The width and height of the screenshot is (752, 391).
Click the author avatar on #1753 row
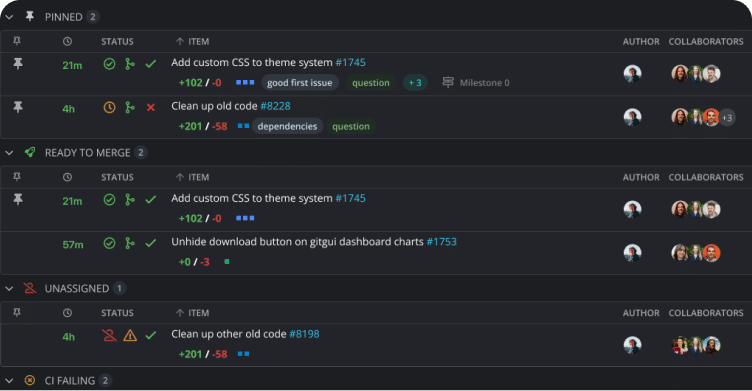[x=633, y=252]
